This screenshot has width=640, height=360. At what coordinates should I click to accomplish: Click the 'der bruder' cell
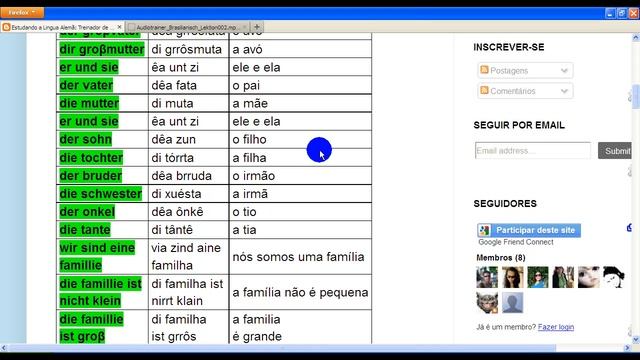(x=102, y=176)
